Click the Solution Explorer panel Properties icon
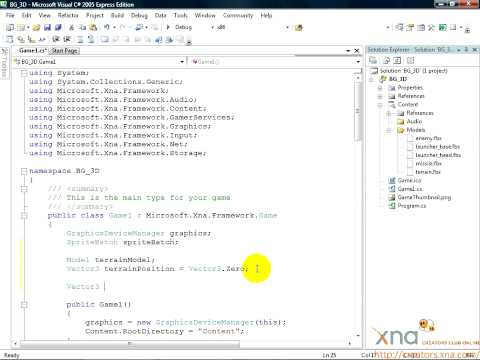Image resolution: width=480 pixels, height=360 pixels. tap(373, 60)
